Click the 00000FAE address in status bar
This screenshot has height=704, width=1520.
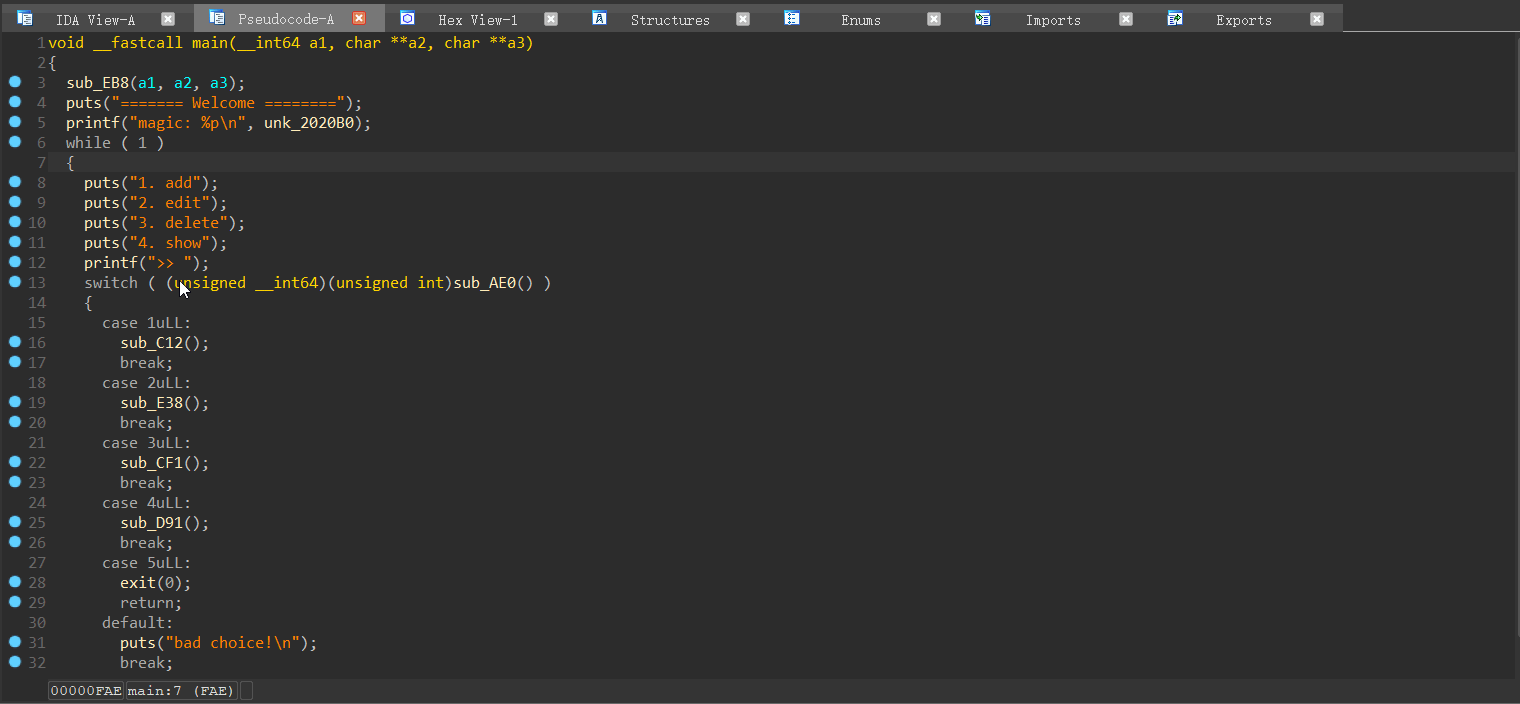(x=86, y=691)
